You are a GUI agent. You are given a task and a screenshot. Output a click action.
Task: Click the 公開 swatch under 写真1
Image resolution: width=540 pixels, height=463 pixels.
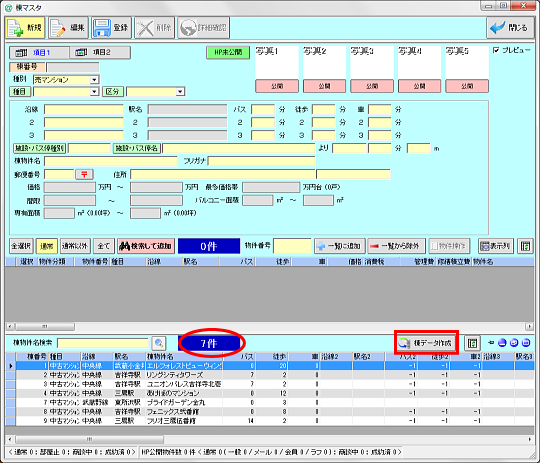pyautogui.click(x=277, y=86)
